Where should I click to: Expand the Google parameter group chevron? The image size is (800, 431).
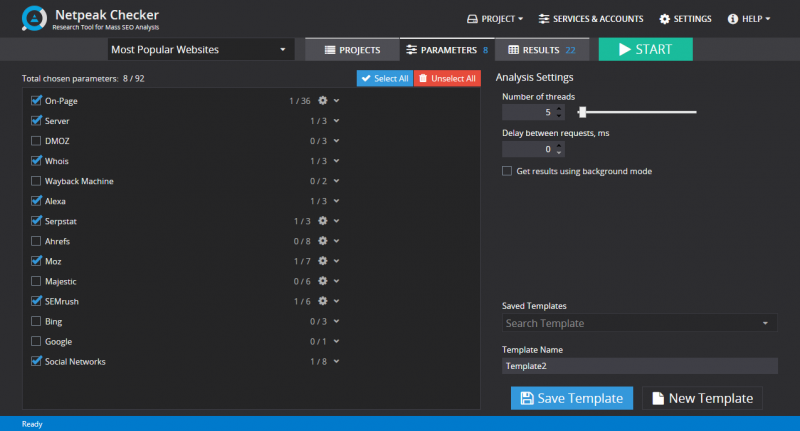pyautogui.click(x=337, y=341)
